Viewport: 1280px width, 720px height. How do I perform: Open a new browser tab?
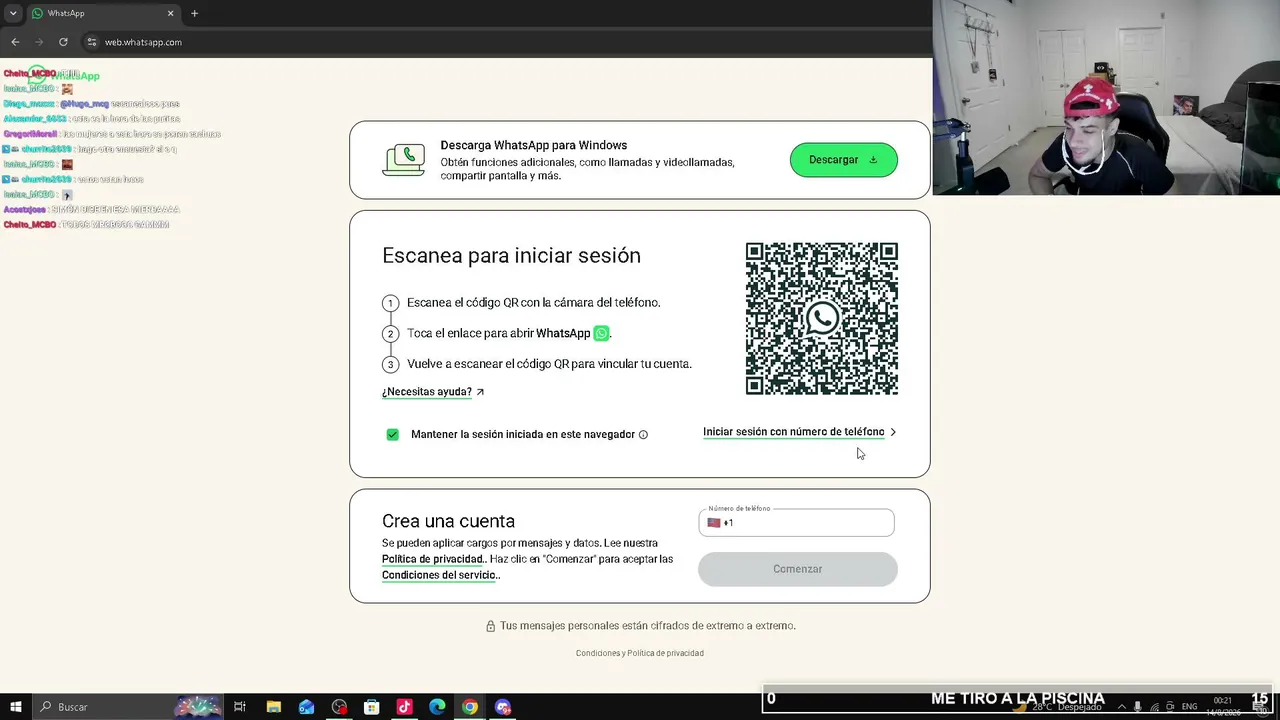[194, 13]
